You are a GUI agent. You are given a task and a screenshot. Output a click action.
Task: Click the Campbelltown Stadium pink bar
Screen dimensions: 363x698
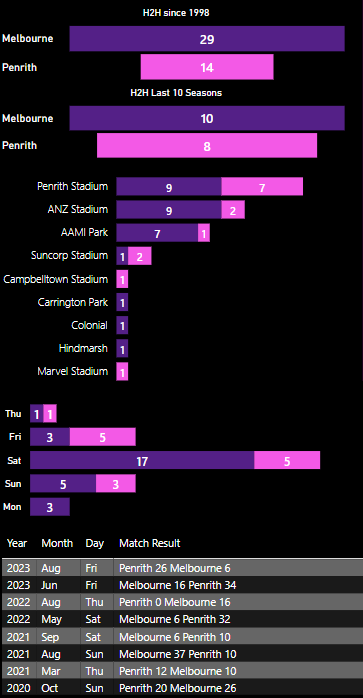tap(122, 279)
